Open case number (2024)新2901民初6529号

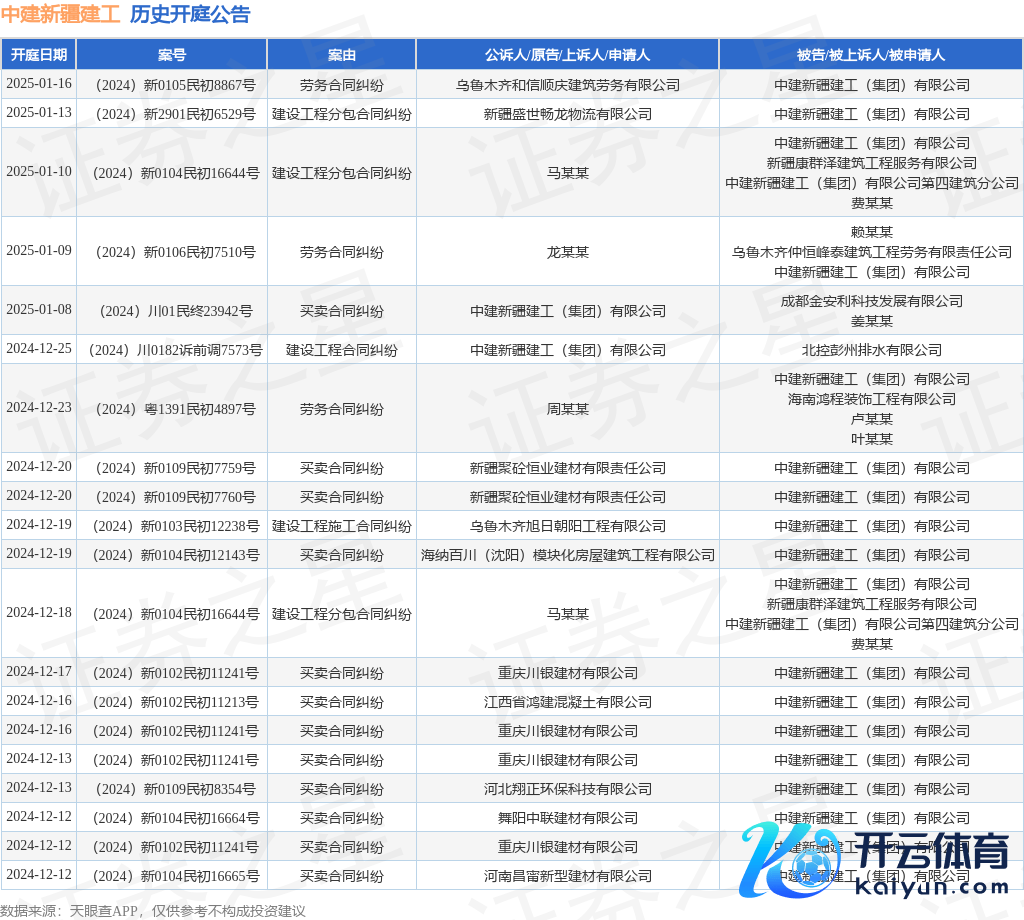[172, 114]
